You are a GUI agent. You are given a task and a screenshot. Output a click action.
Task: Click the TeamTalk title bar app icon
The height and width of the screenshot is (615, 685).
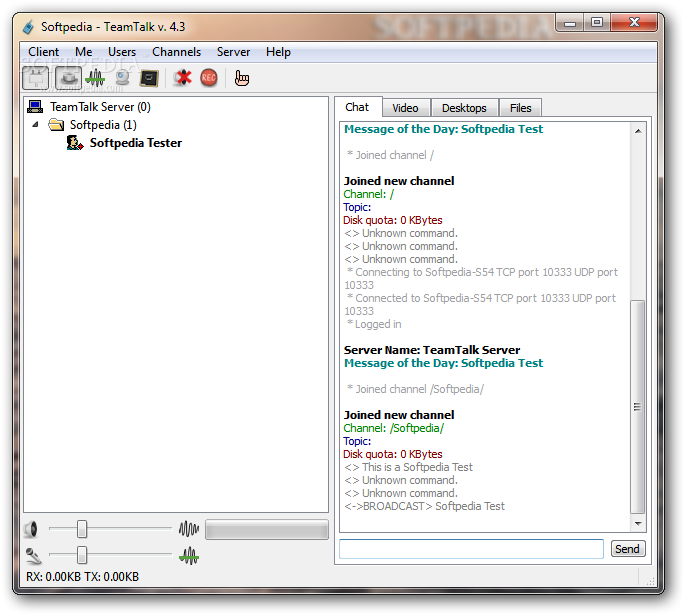28,27
